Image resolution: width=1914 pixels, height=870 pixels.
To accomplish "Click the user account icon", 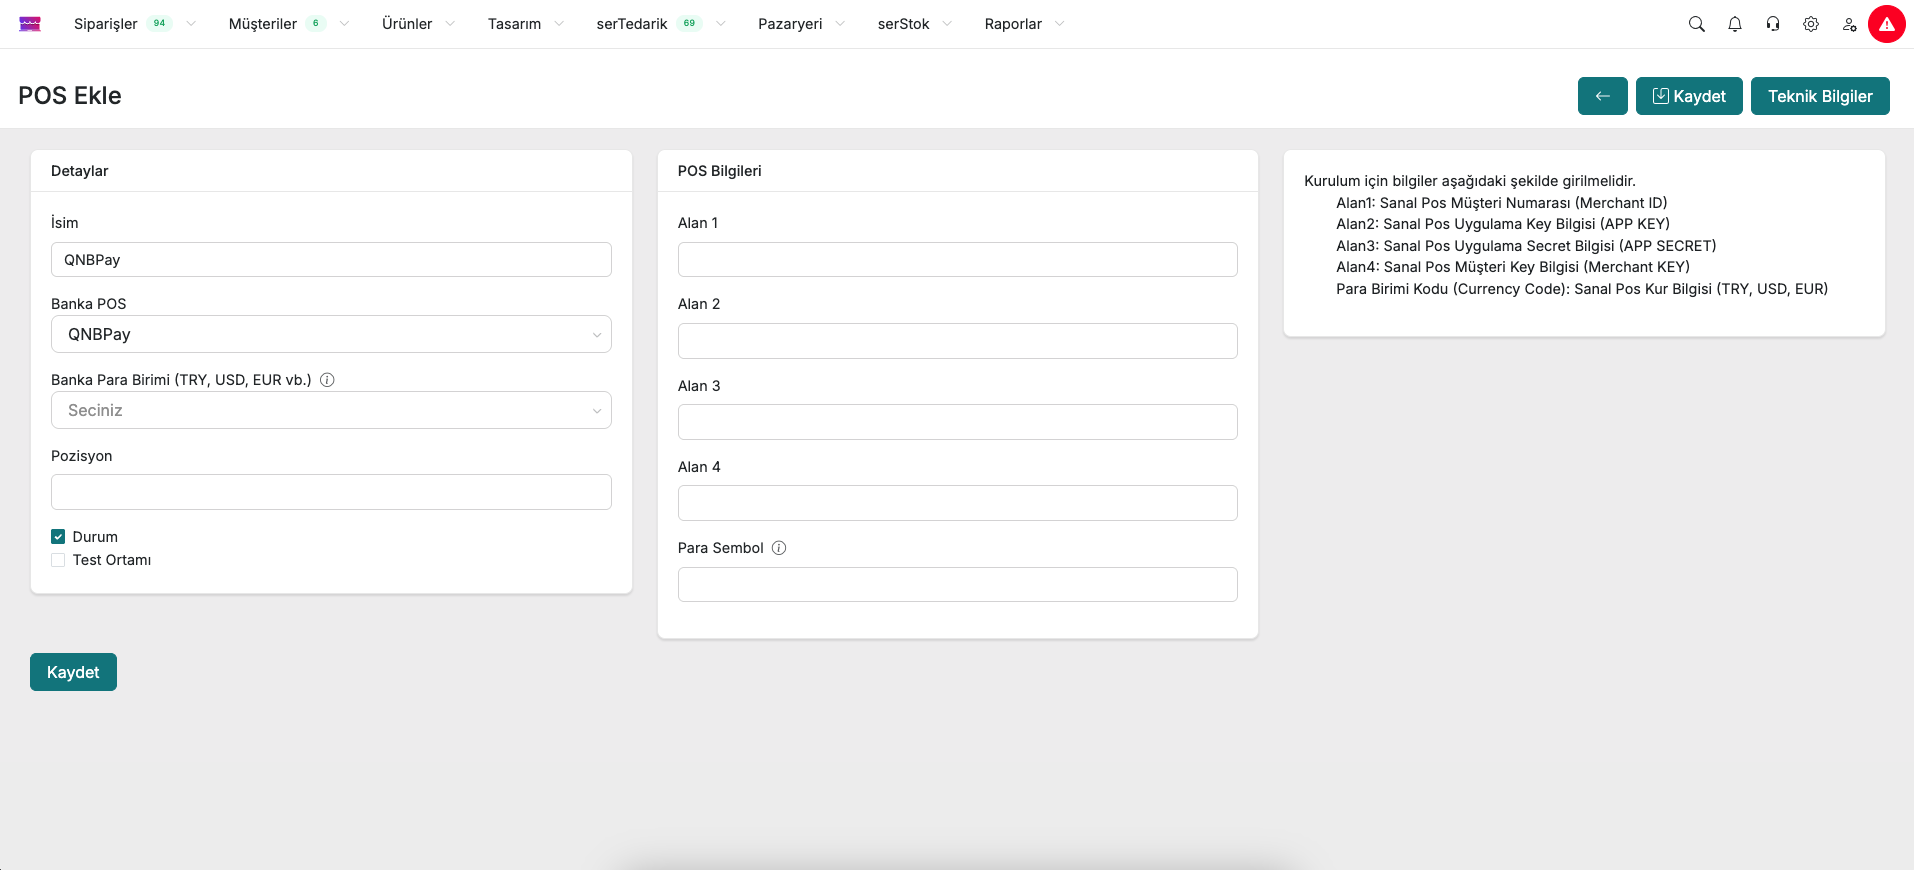I will pyautogui.click(x=1849, y=24).
